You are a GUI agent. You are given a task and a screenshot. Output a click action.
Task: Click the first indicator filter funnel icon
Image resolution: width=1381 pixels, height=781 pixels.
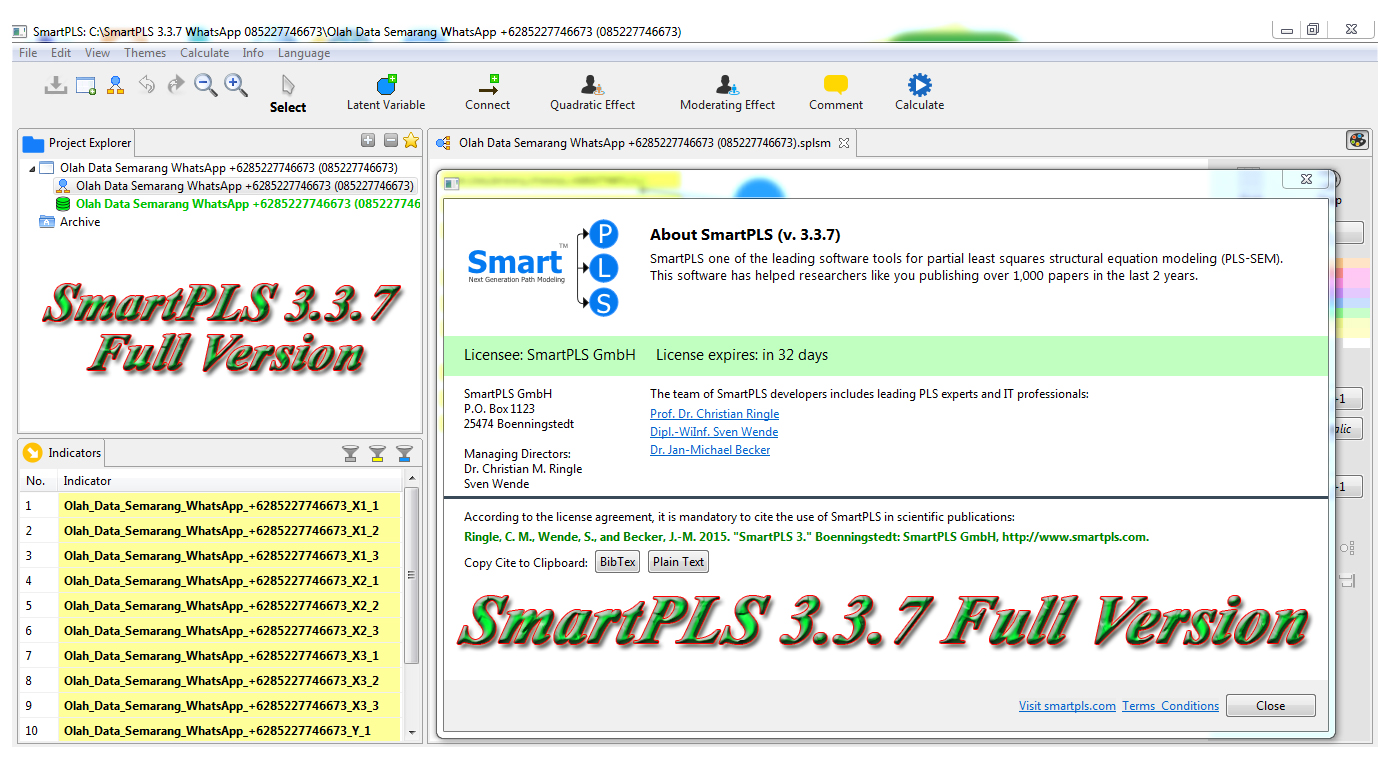pyautogui.click(x=350, y=454)
